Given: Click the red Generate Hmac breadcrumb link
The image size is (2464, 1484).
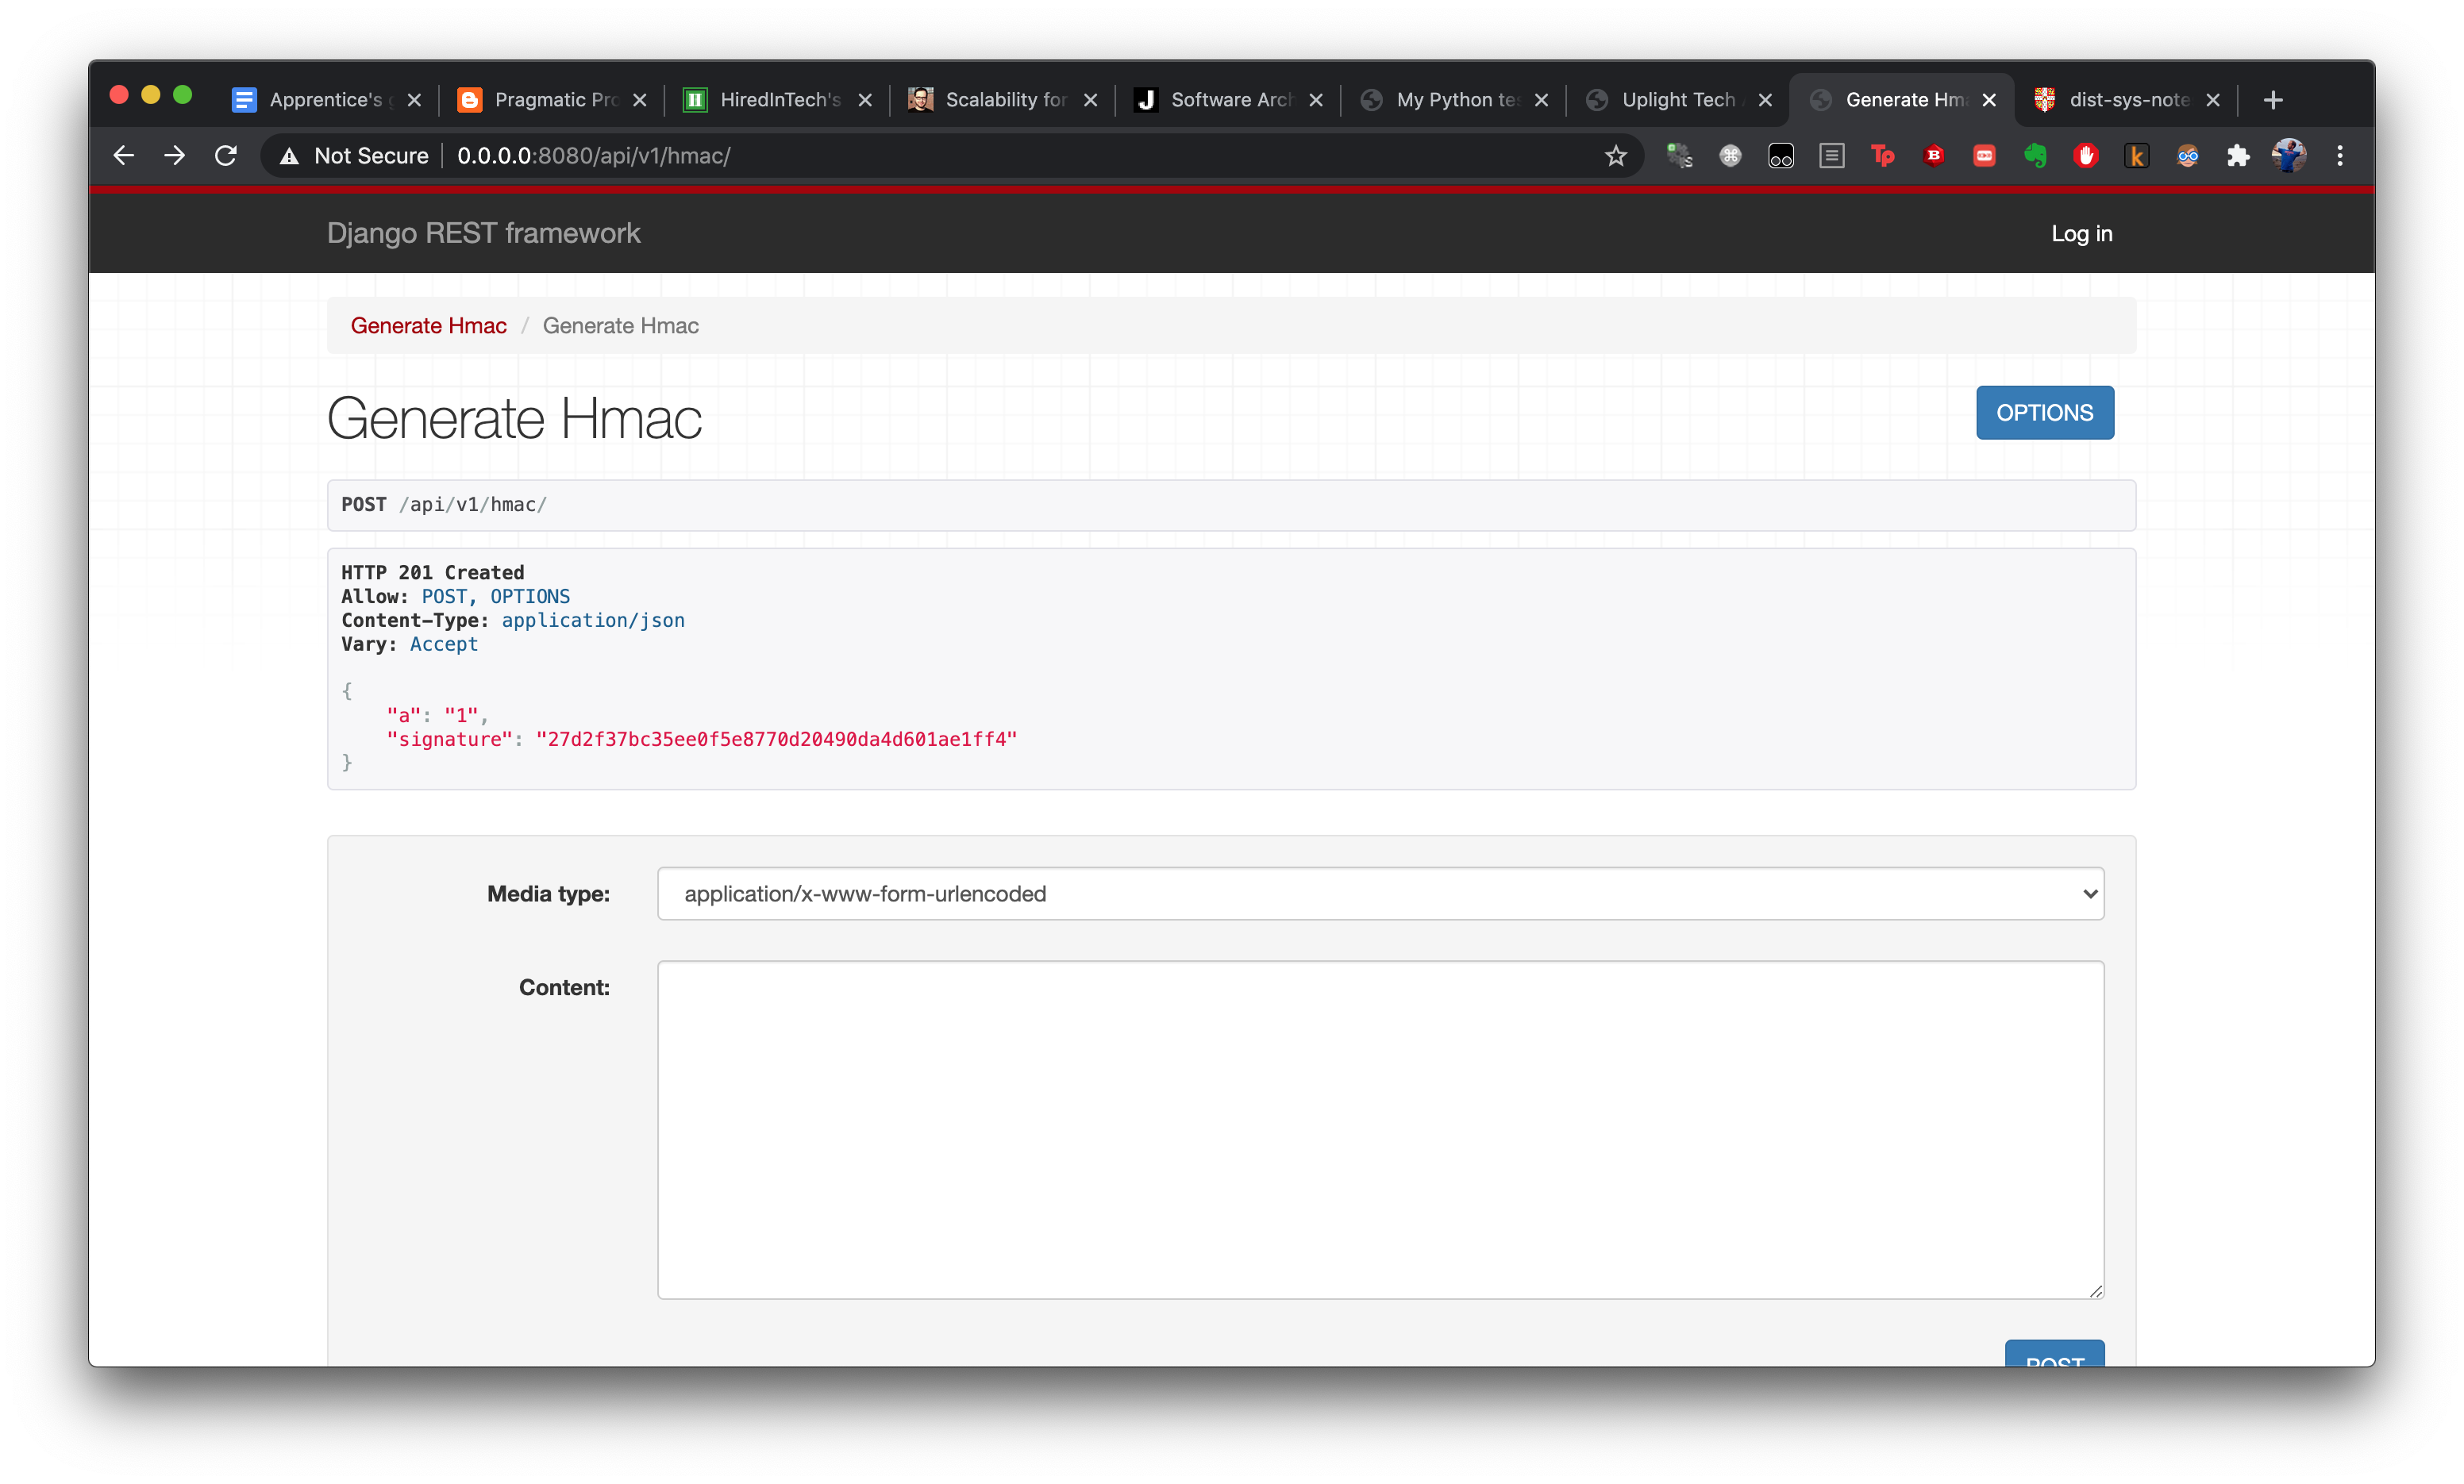Looking at the screenshot, I should (428, 326).
